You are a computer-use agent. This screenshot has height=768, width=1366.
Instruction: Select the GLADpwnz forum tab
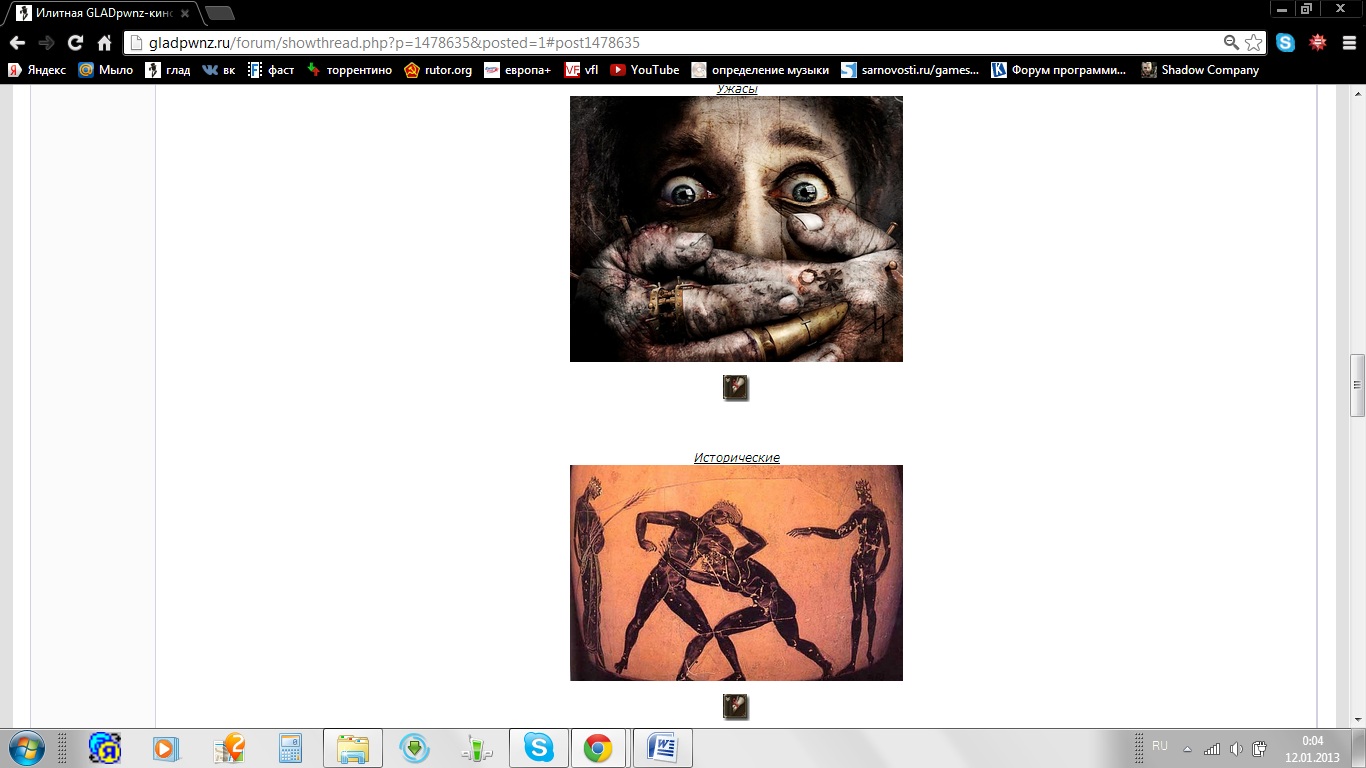pos(98,14)
